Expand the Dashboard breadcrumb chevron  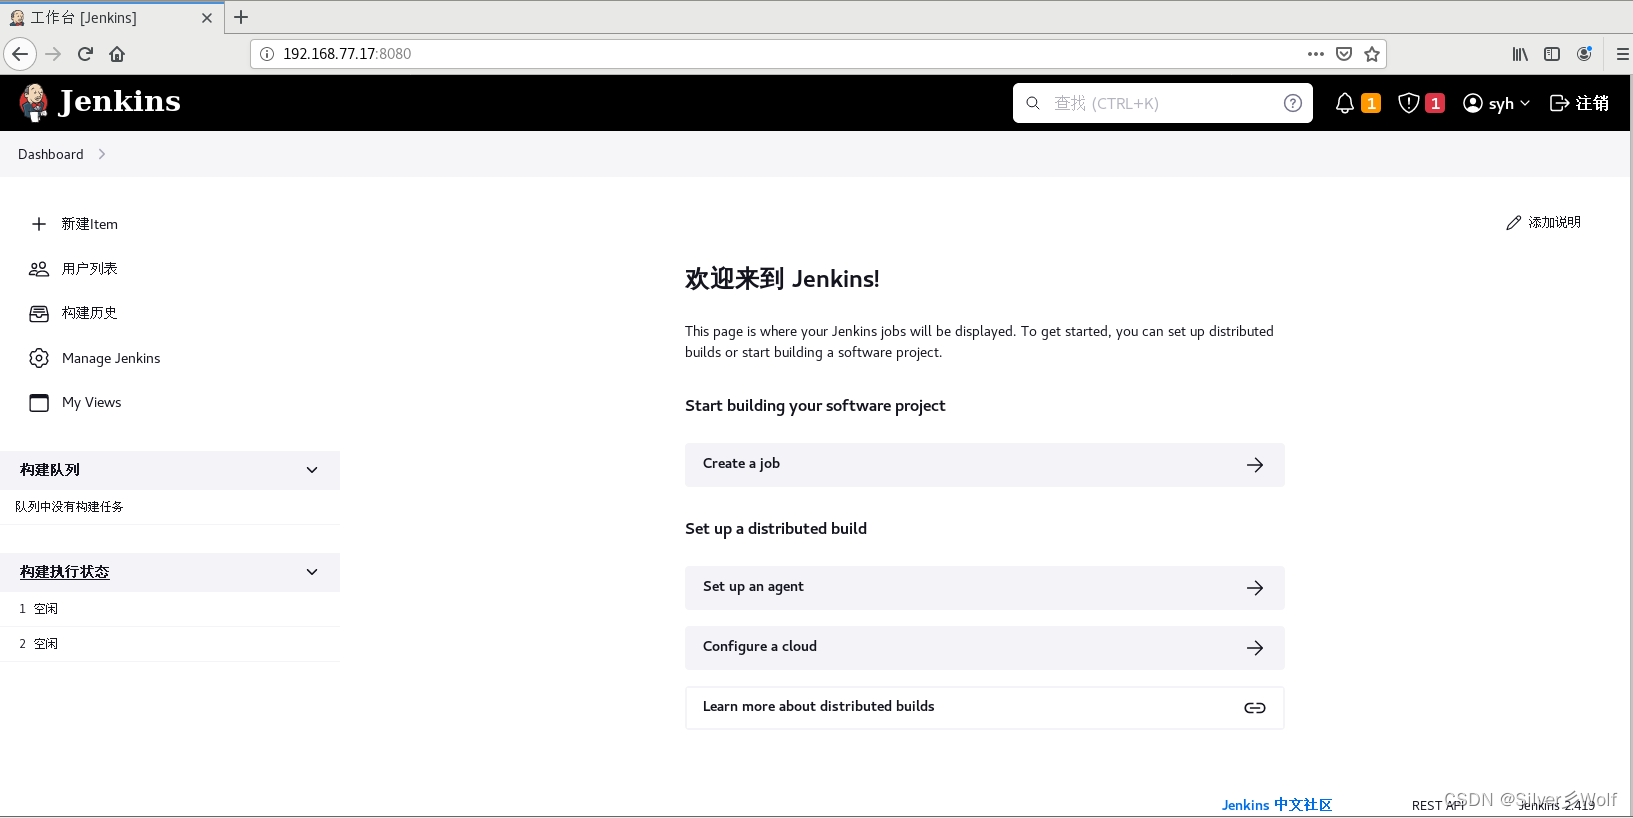pos(102,154)
